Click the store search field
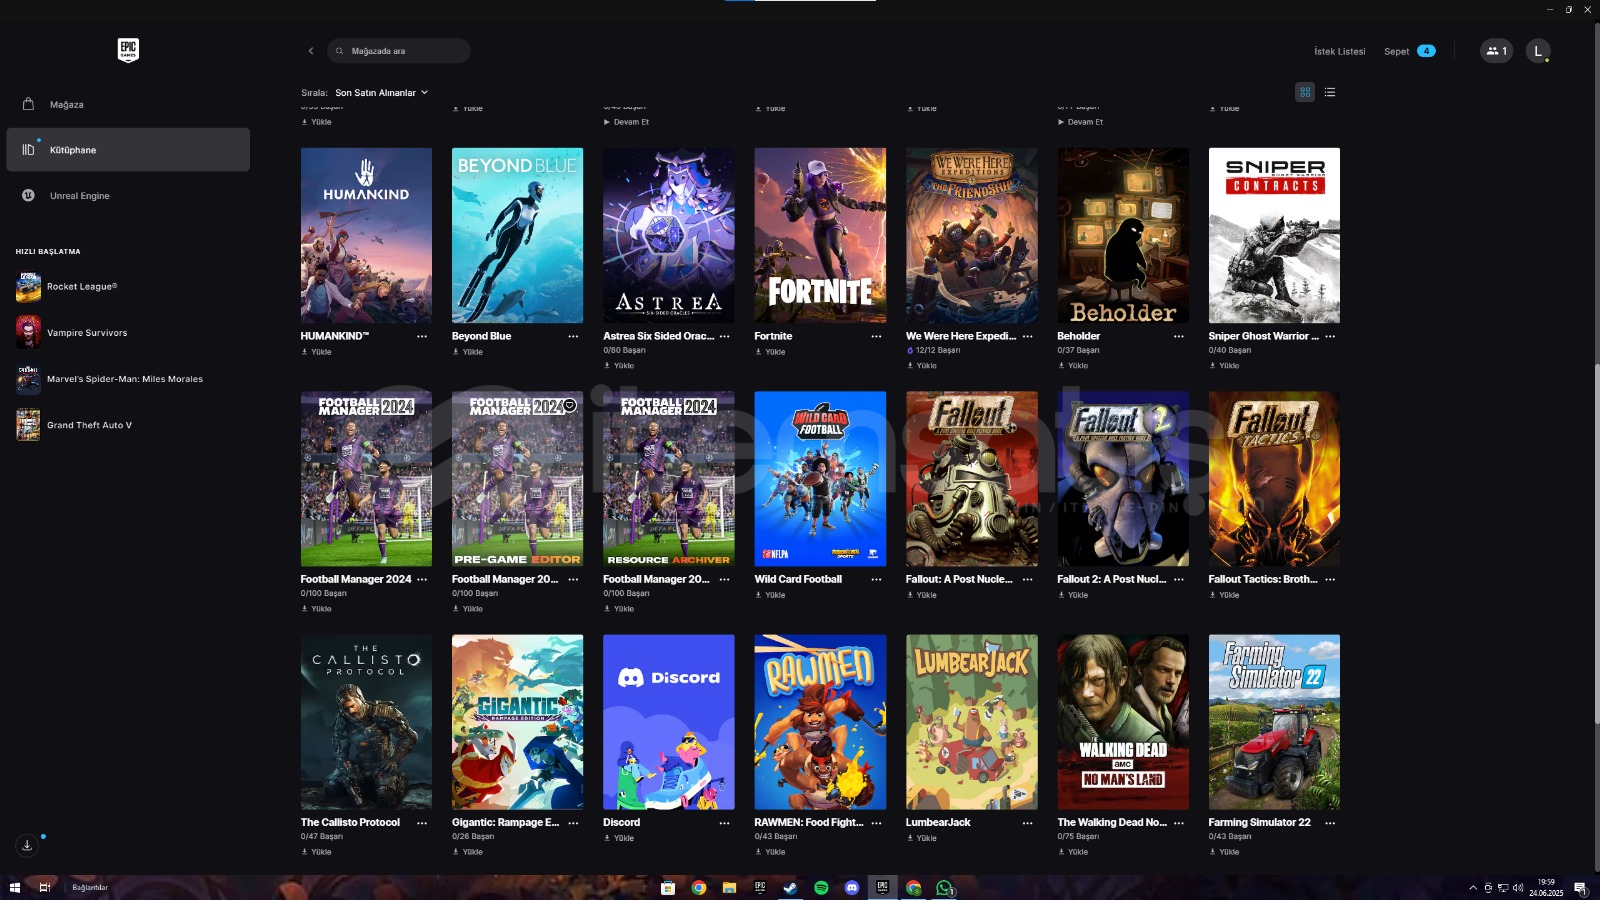 click(x=398, y=51)
